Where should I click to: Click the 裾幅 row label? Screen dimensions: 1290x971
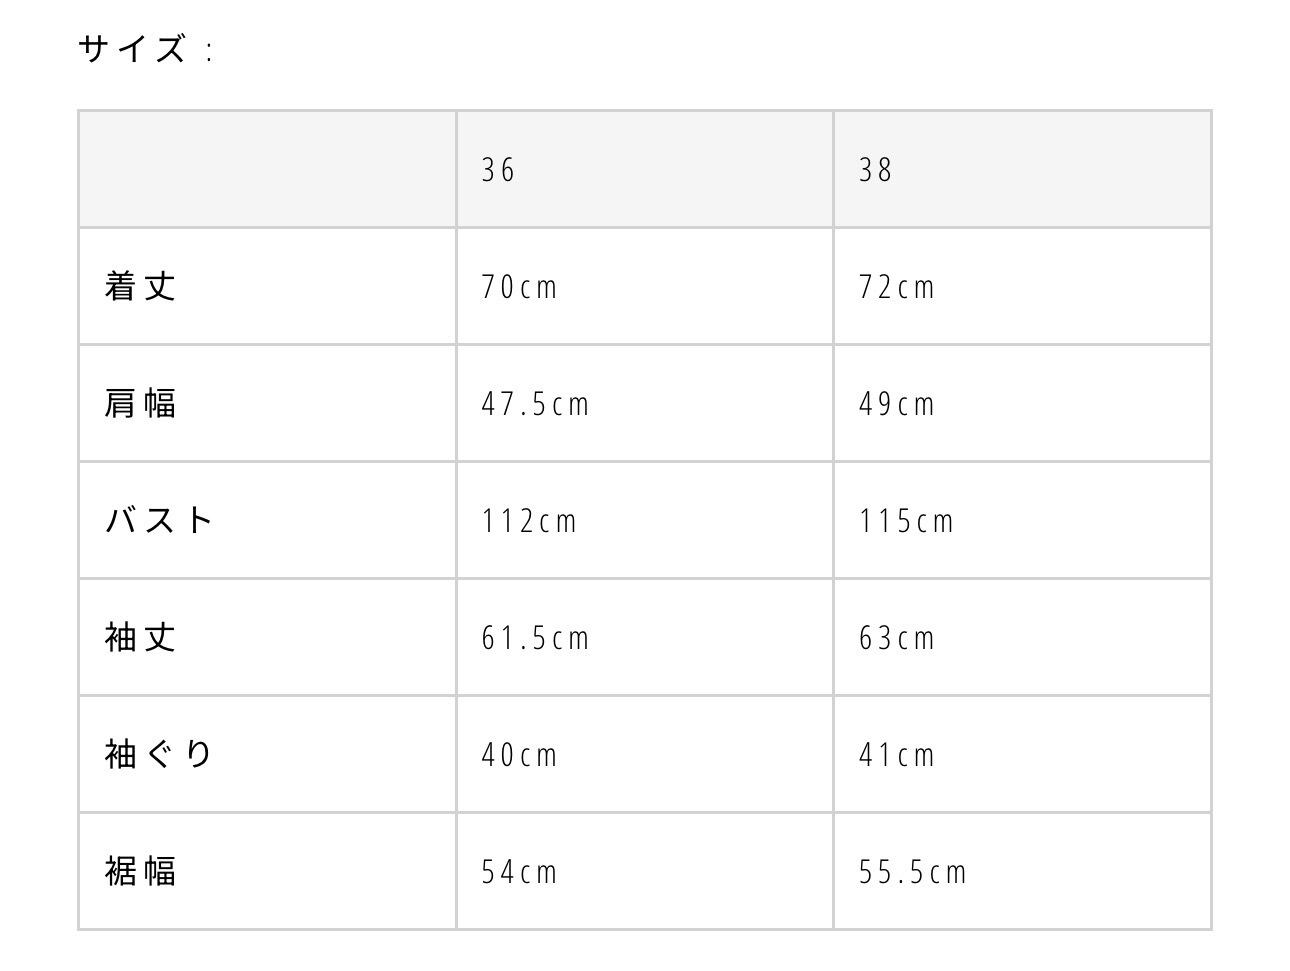141,872
